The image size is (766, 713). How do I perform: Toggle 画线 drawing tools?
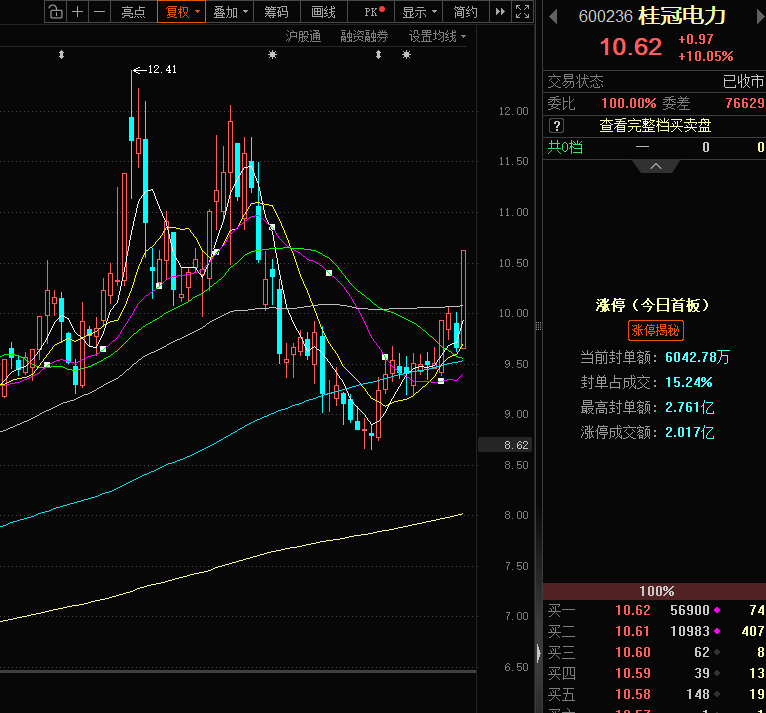pos(323,12)
